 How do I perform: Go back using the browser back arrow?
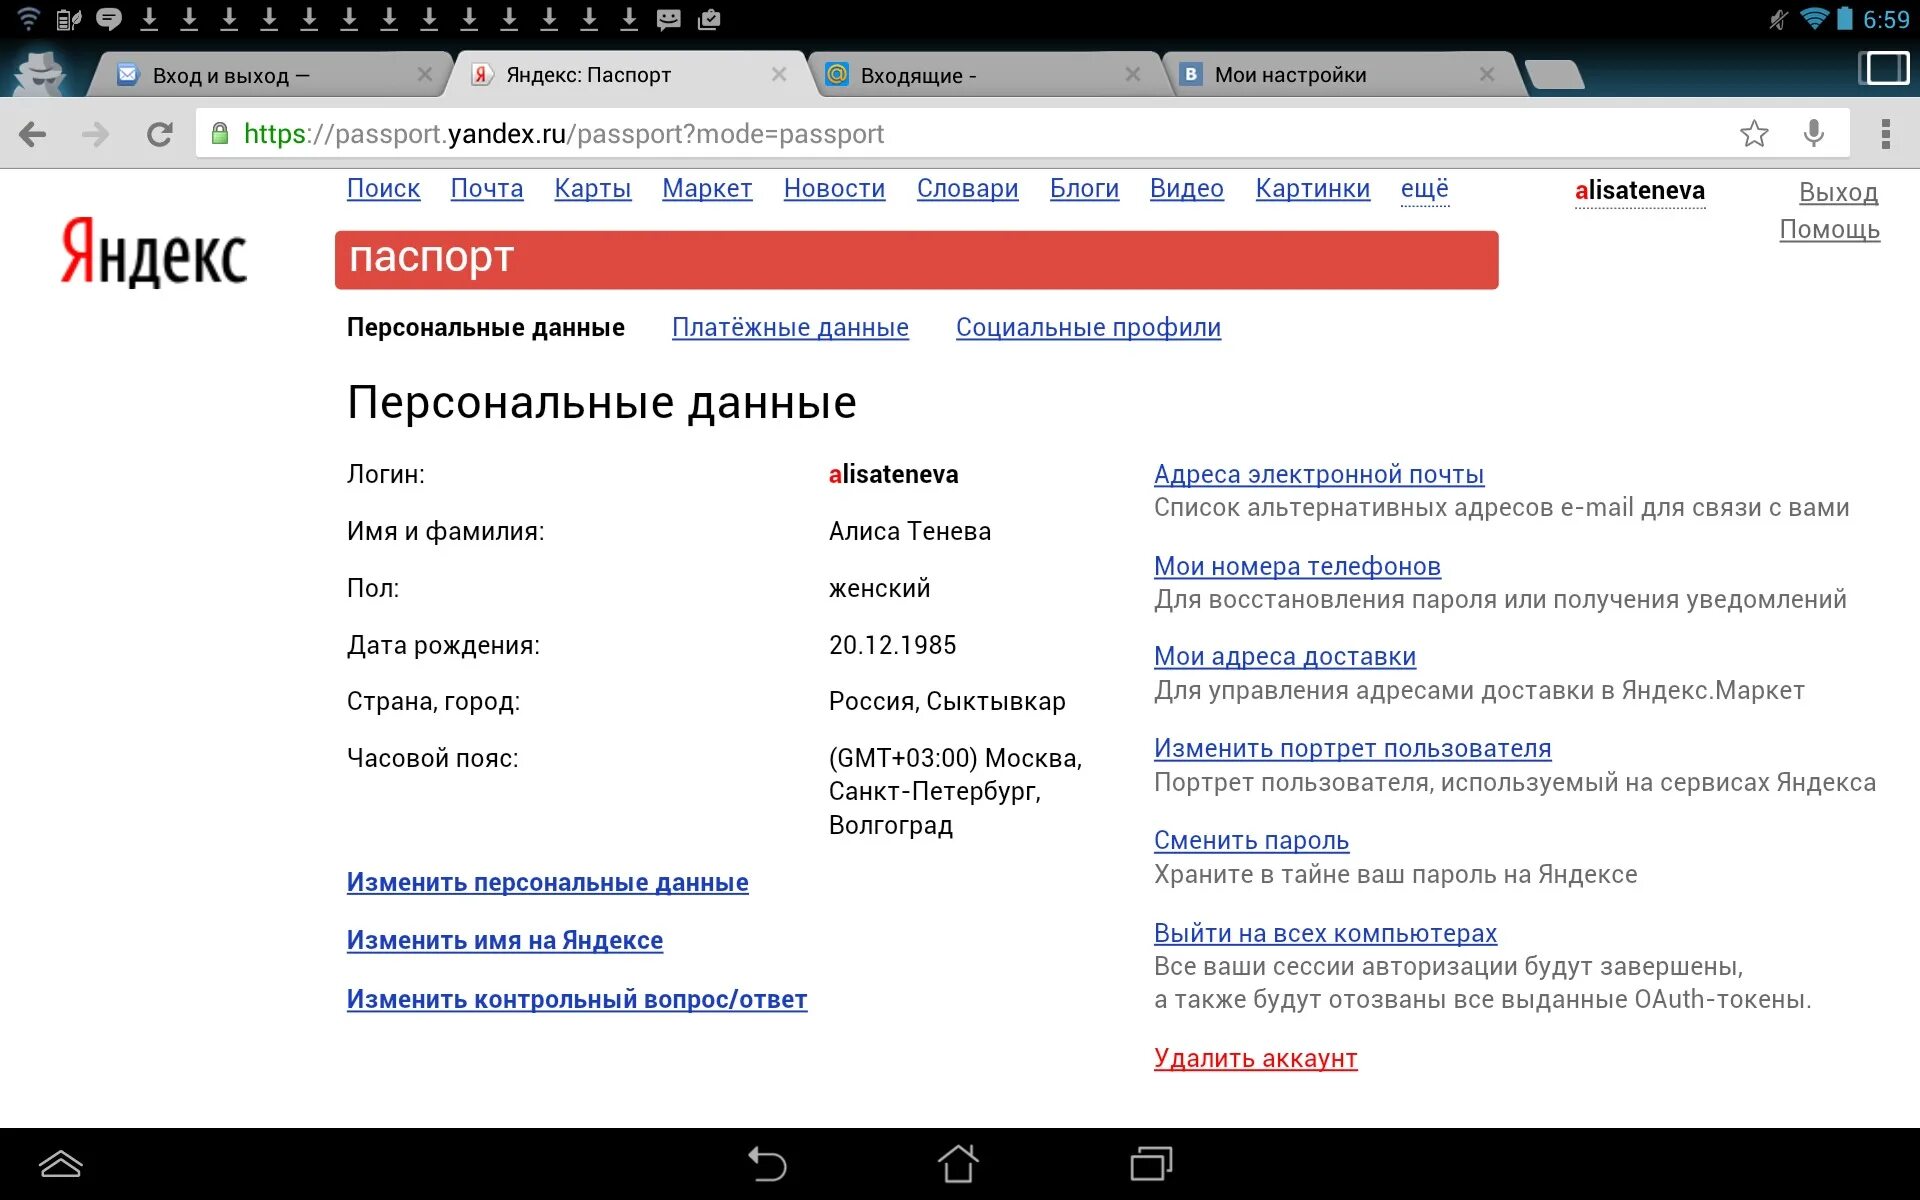tap(34, 133)
